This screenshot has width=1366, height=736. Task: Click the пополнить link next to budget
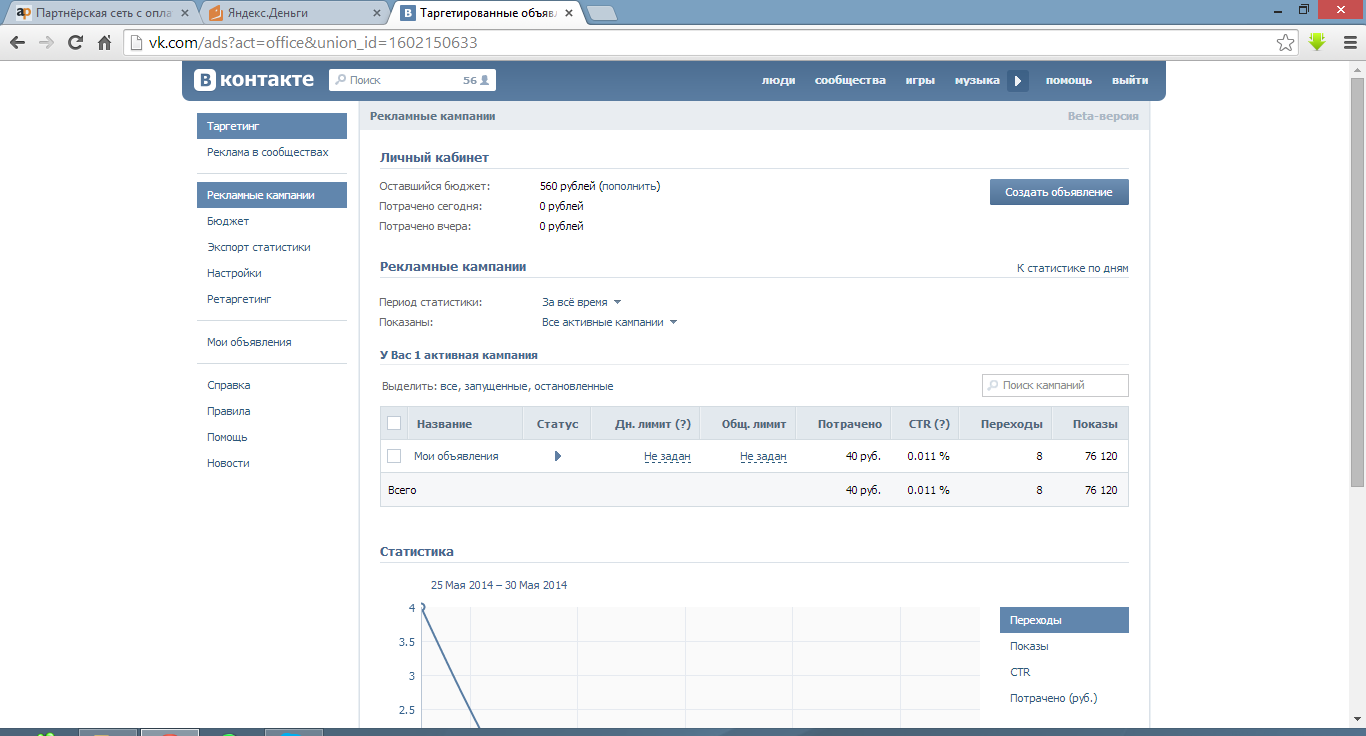point(630,186)
